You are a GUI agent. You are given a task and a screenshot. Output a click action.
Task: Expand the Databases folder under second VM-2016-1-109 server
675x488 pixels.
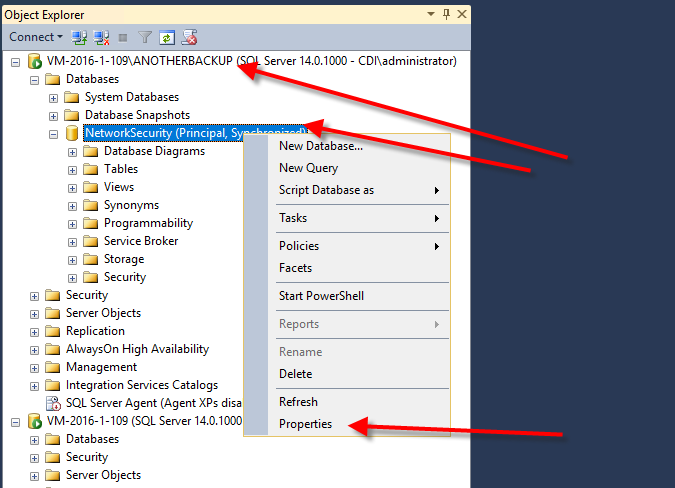click(x=34, y=440)
